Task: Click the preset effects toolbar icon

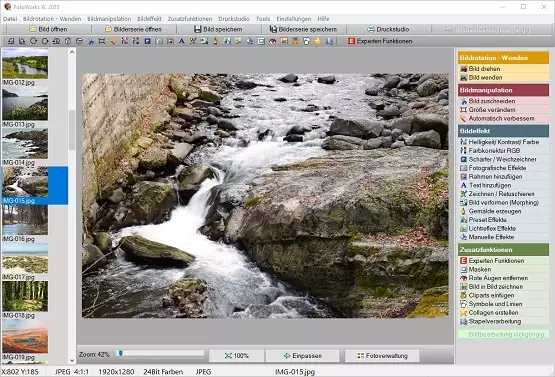Action: tap(227, 41)
